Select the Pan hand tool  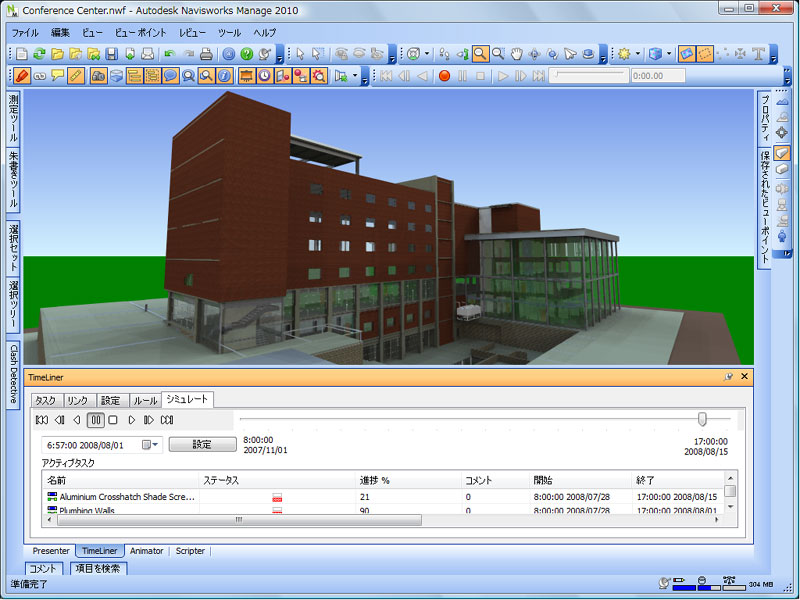517,53
